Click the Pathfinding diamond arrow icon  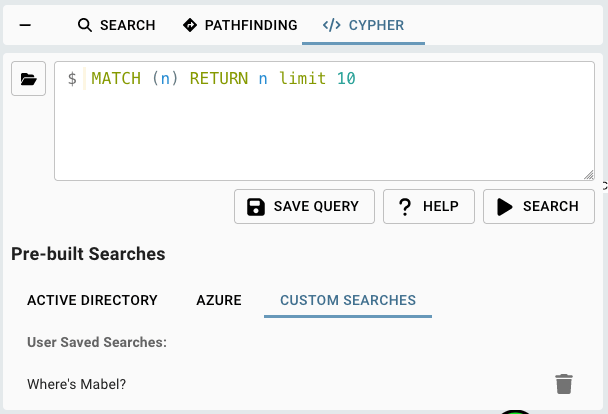(x=190, y=25)
